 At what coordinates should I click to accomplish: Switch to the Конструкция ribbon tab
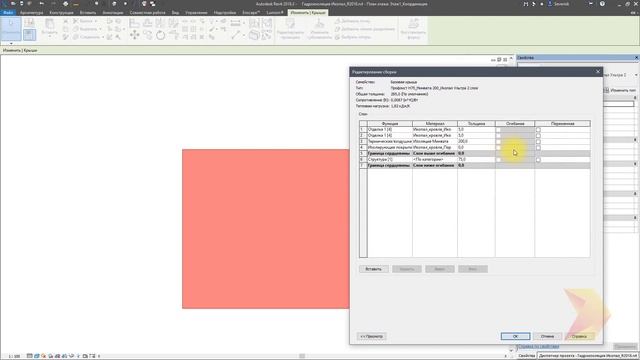pos(62,13)
